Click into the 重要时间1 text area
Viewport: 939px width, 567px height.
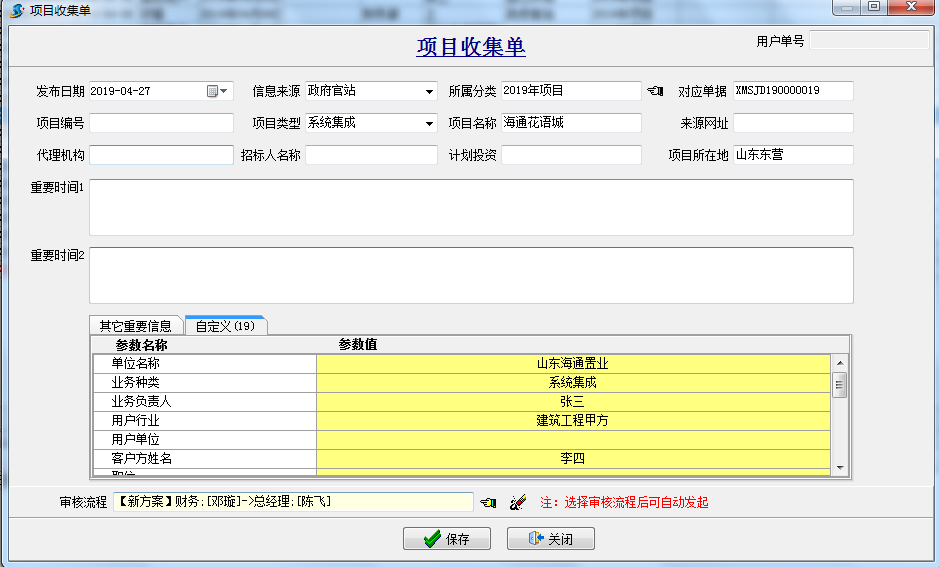(x=470, y=207)
